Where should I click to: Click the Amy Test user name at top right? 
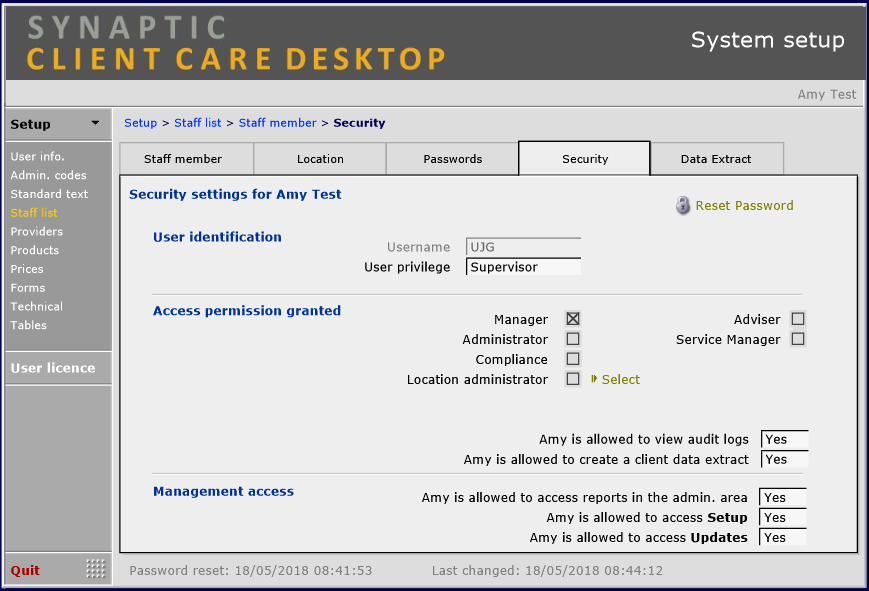826,94
